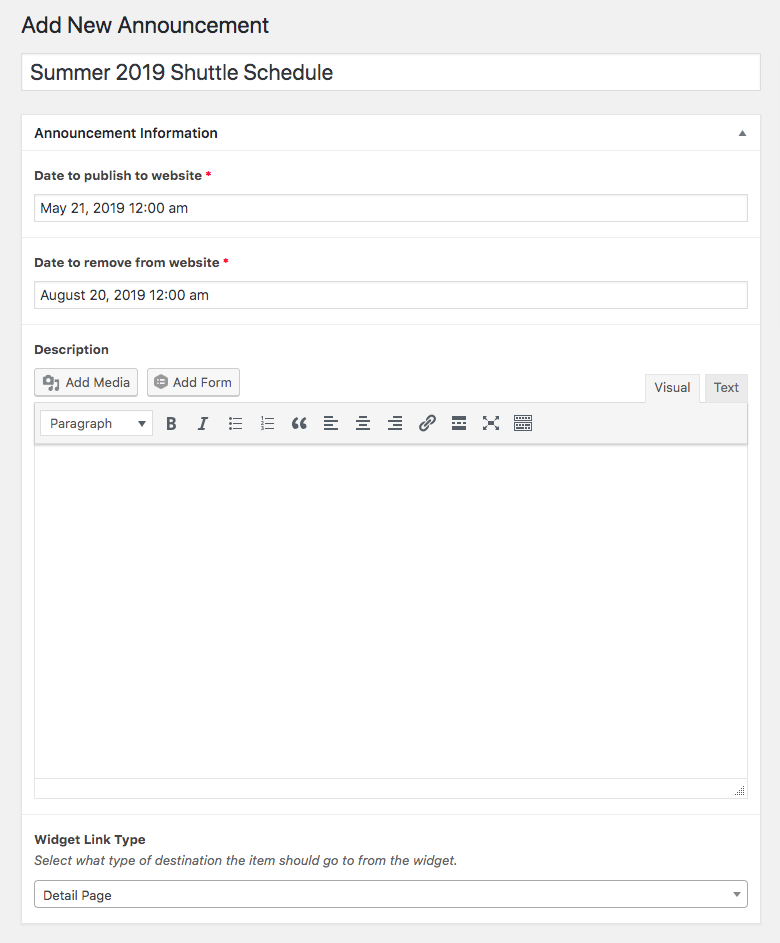The height and width of the screenshot is (943, 780).
Task: Align text center
Action: [363, 423]
